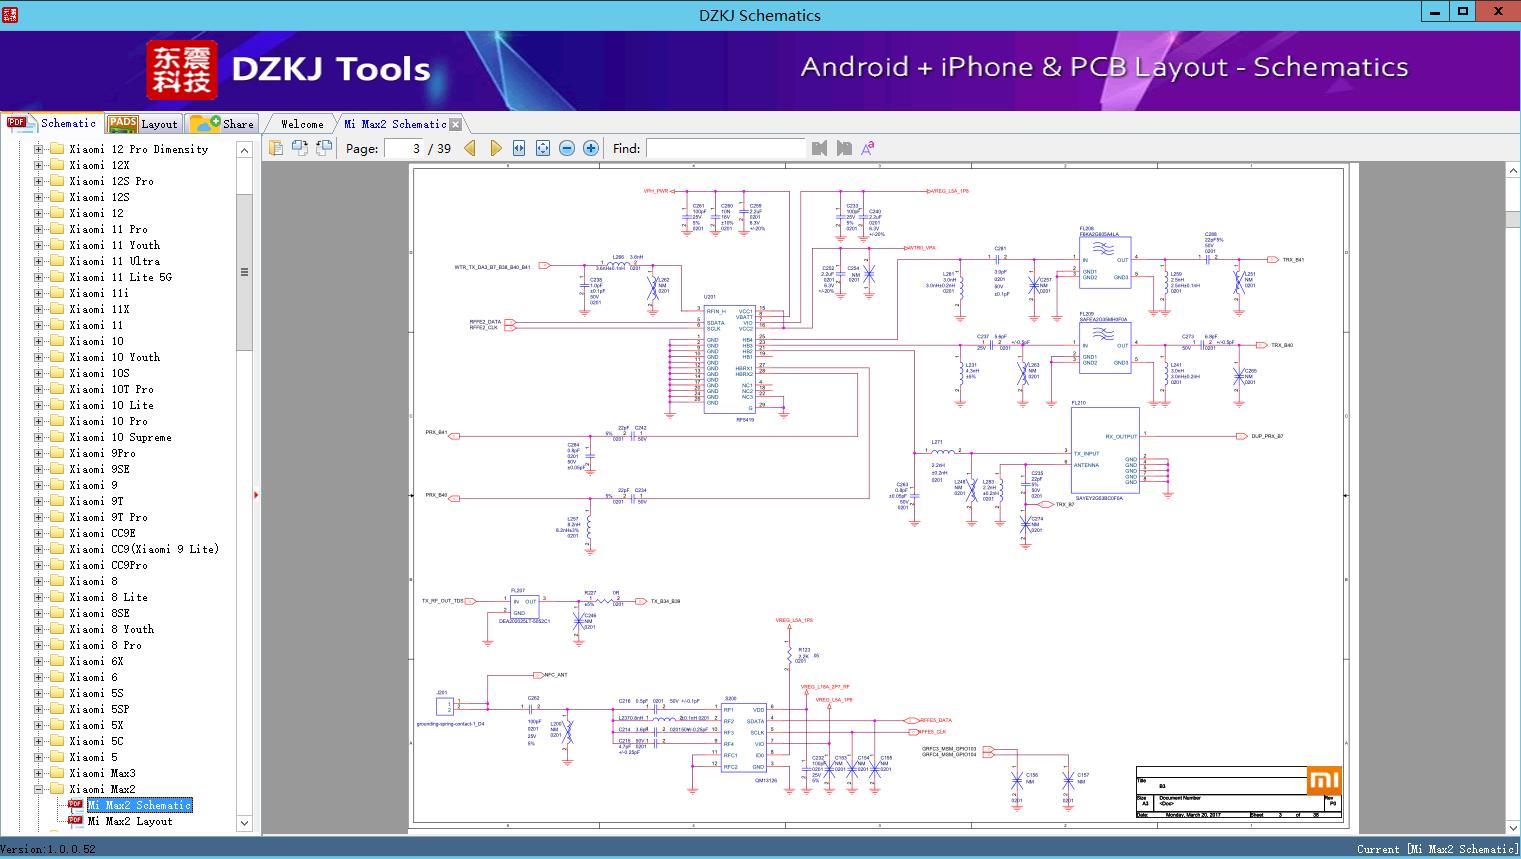
Task: Collapse the Xiaomi Max2 node
Action: point(39,789)
